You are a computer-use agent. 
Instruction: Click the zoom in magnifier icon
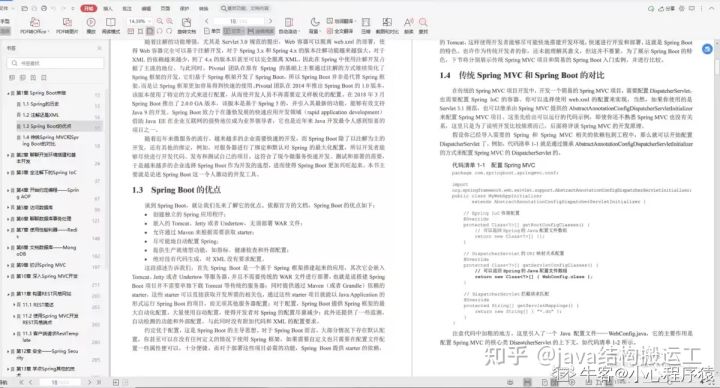[x=169, y=21]
